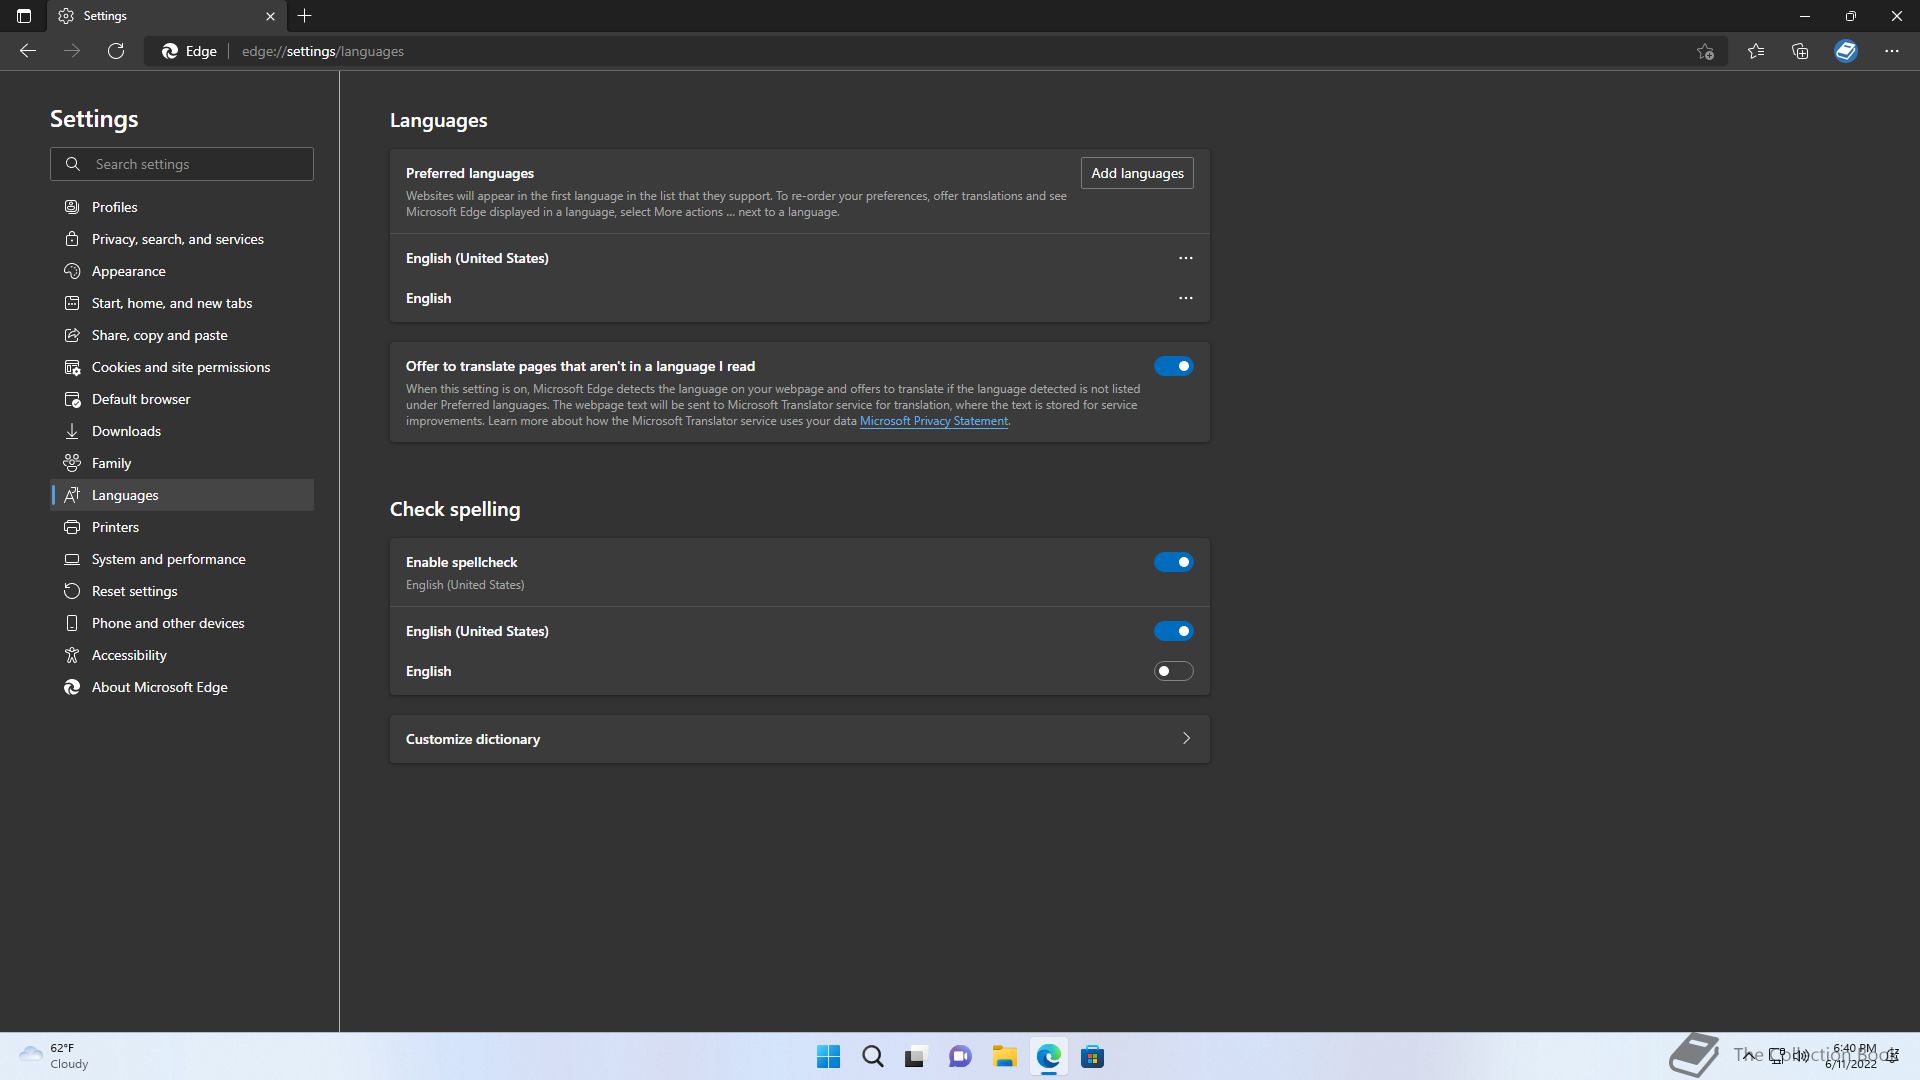Open More actions for English (United States)
Viewport: 1920px width, 1080px height.
point(1185,258)
